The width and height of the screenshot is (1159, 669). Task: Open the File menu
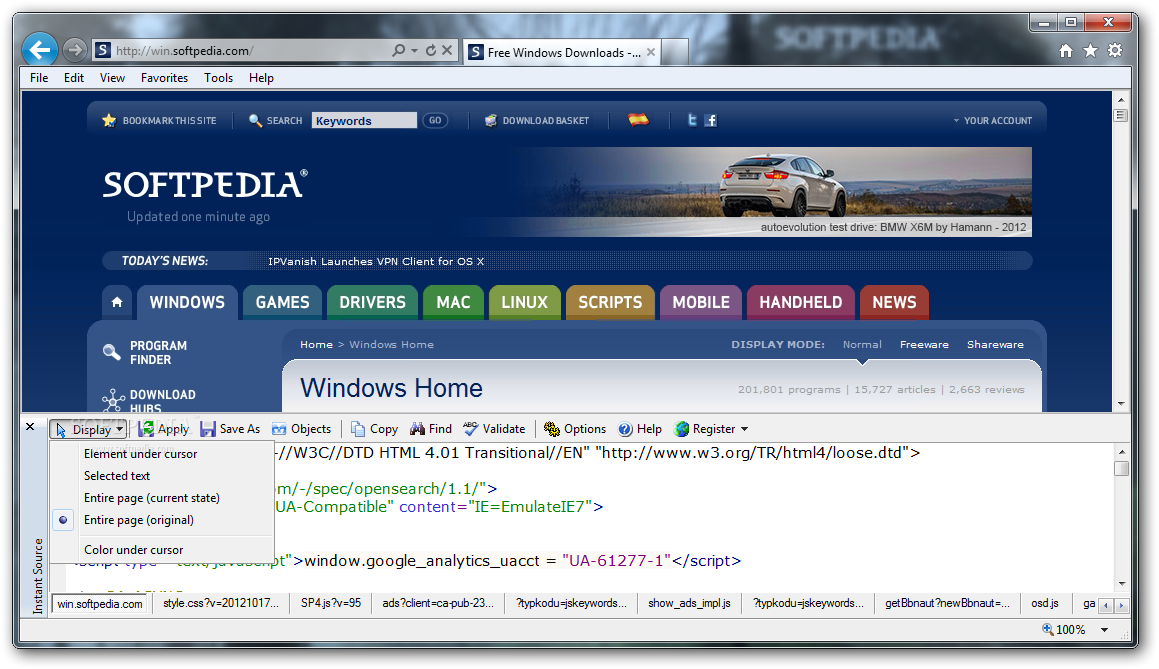point(39,78)
